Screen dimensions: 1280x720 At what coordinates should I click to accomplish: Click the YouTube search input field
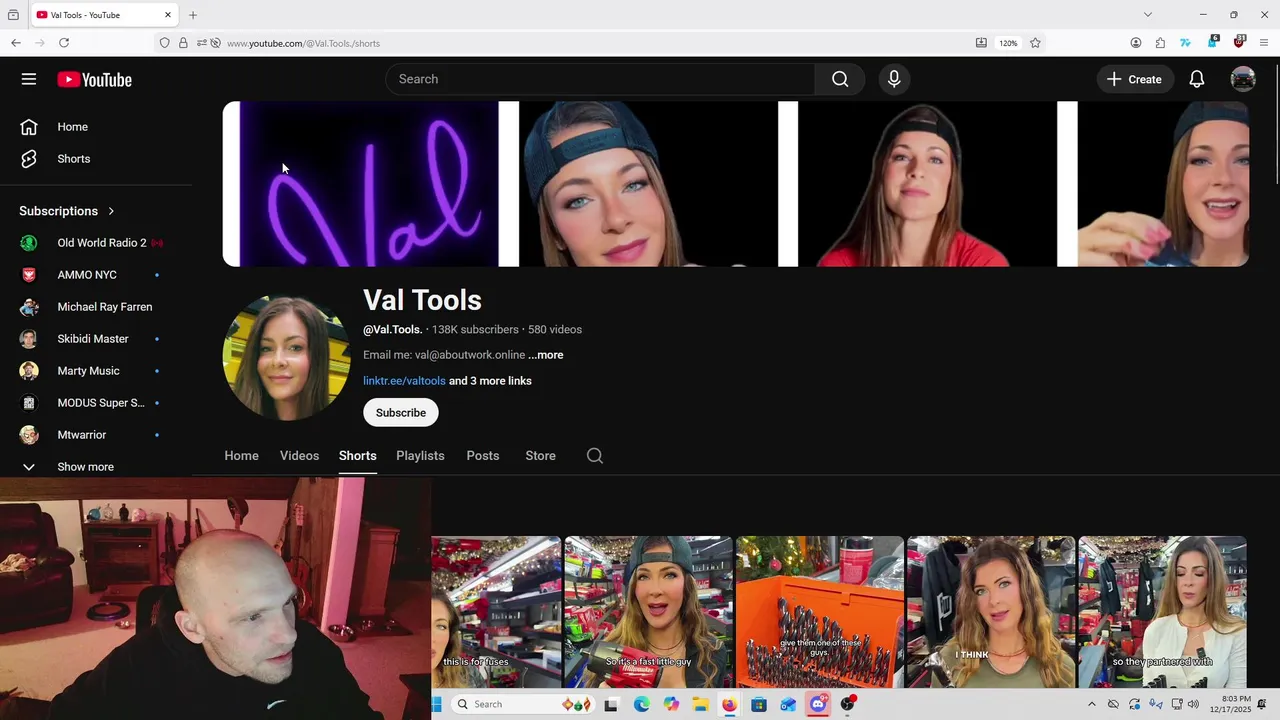click(600, 79)
